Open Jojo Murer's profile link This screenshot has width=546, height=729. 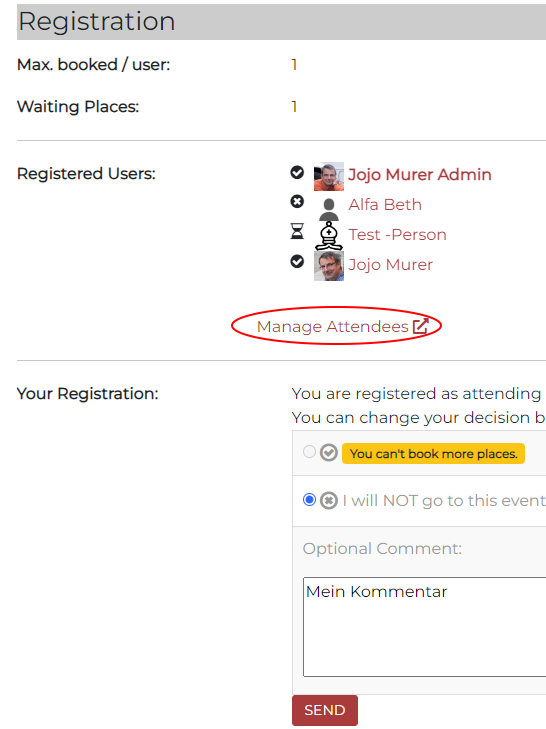click(391, 265)
